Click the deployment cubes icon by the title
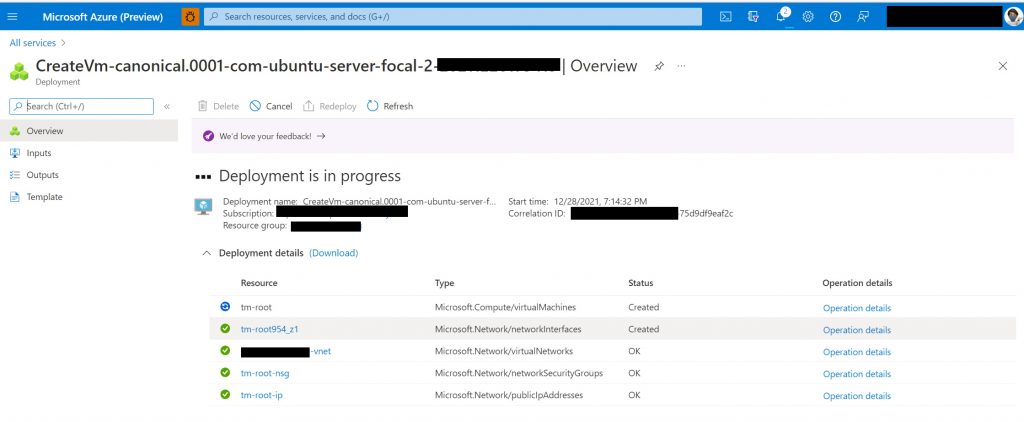This screenshot has width=1024, height=422. point(19,71)
